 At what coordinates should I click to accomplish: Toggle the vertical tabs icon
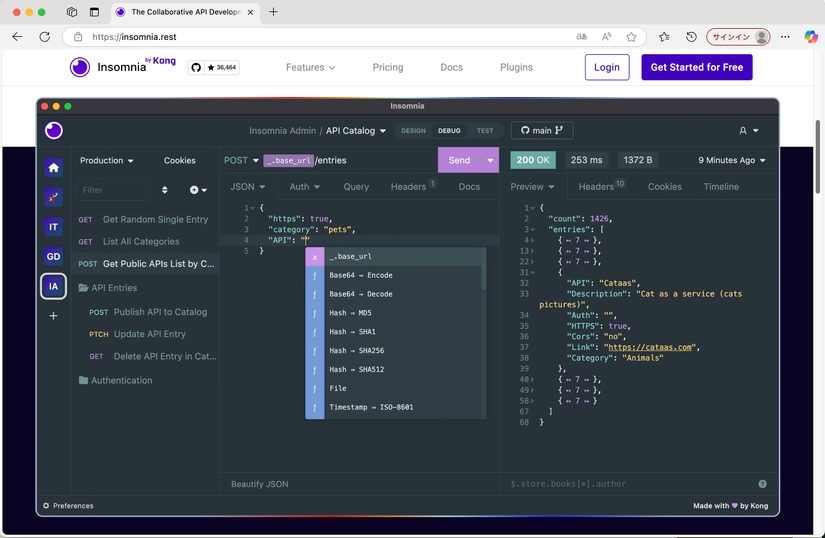[x=94, y=12]
